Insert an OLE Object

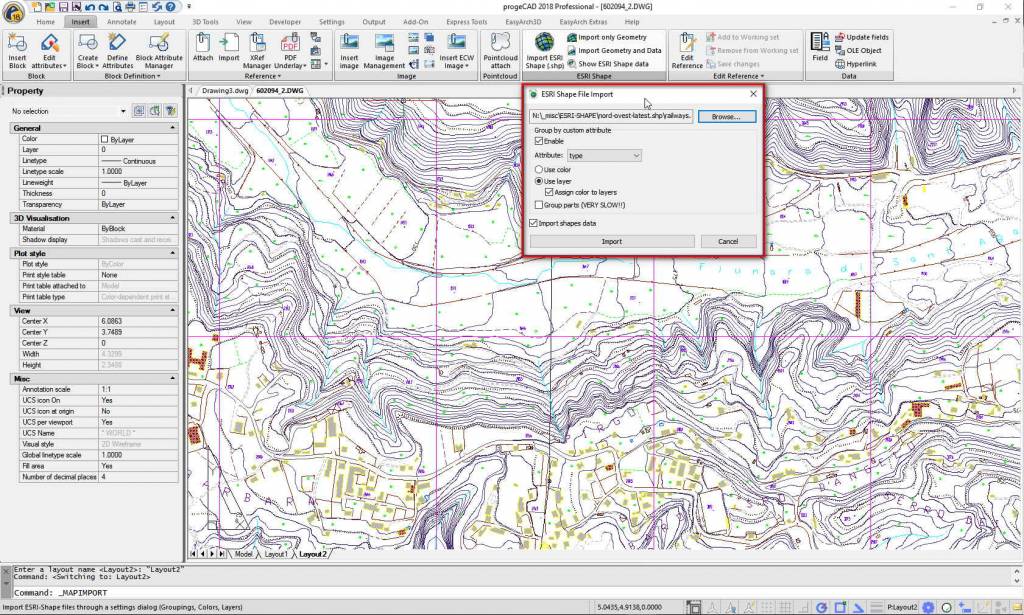(x=858, y=50)
